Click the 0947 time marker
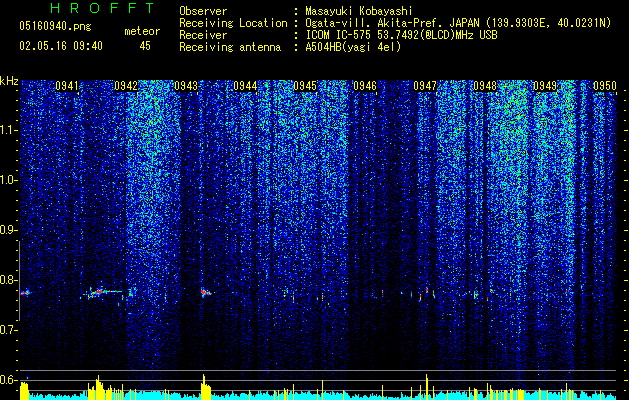The width and height of the screenshot is (629, 400). point(425,85)
